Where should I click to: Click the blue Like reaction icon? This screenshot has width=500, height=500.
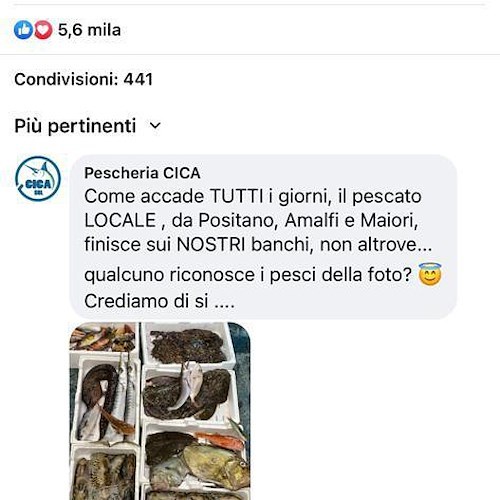tap(23, 30)
